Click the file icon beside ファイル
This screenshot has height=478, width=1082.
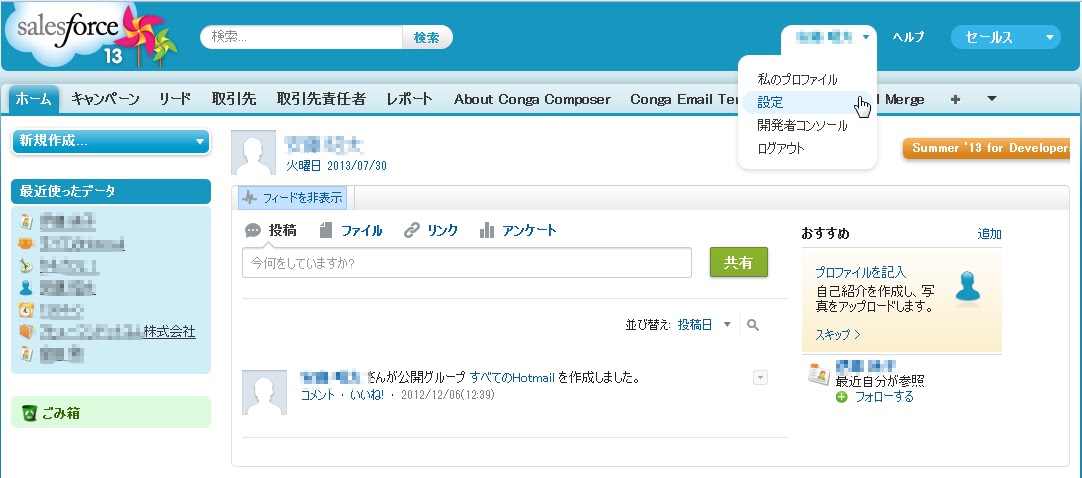click(x=326, y=230)
